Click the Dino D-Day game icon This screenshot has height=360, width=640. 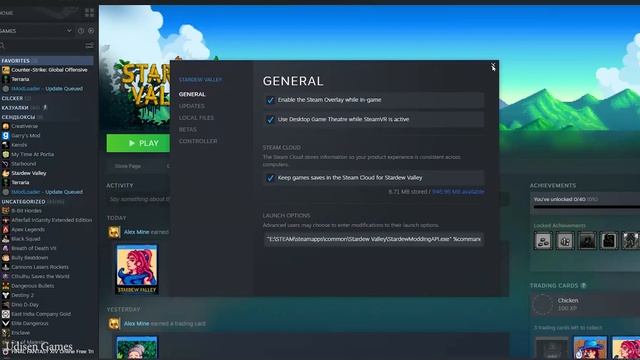tap(6, 304)
